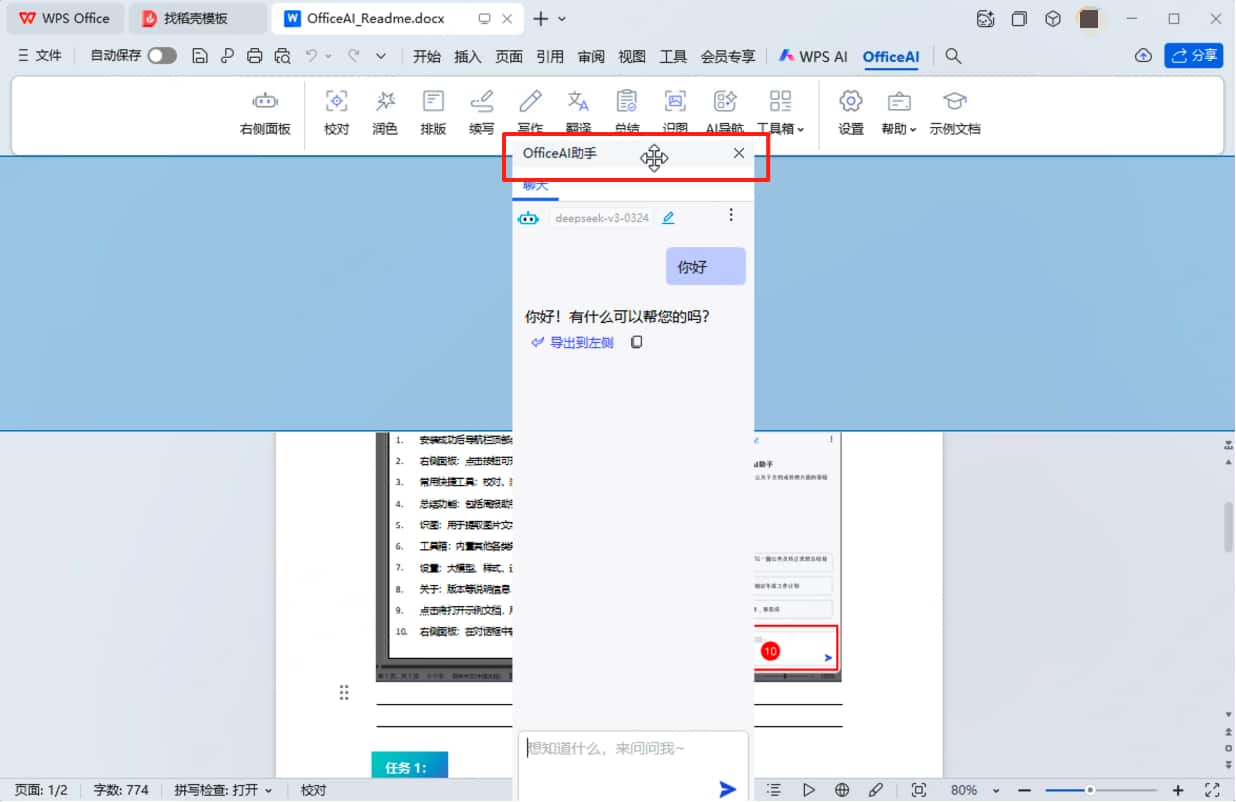This screenshot has width=1236, height=802.
Task: Open the 翻译 translate tool
Action: (578, 110)
